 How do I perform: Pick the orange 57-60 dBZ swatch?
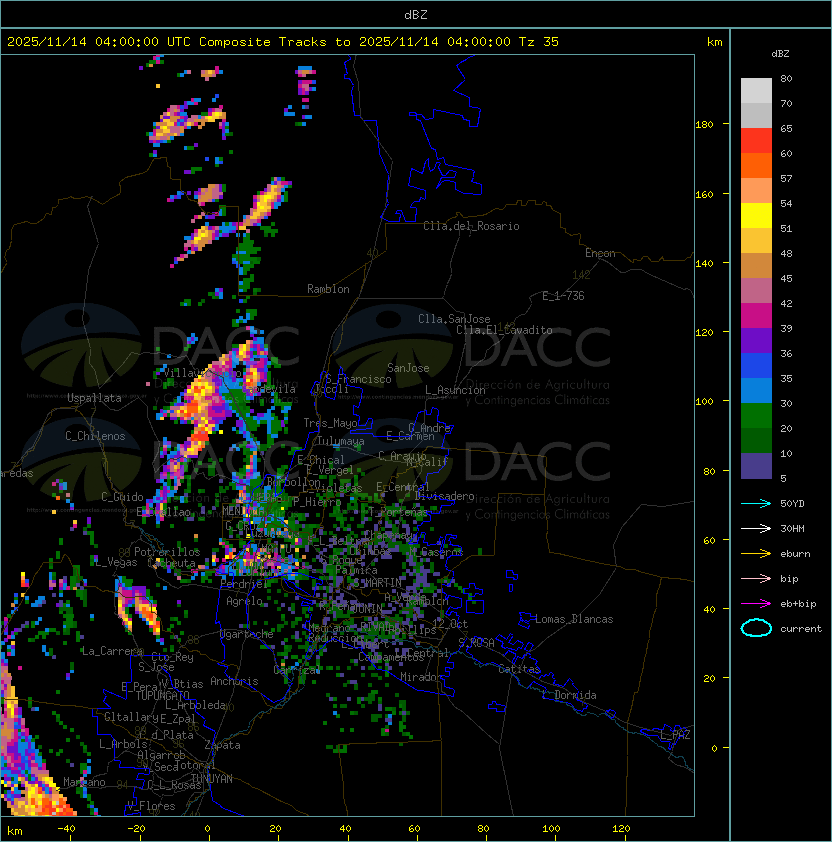coord(756,165)
